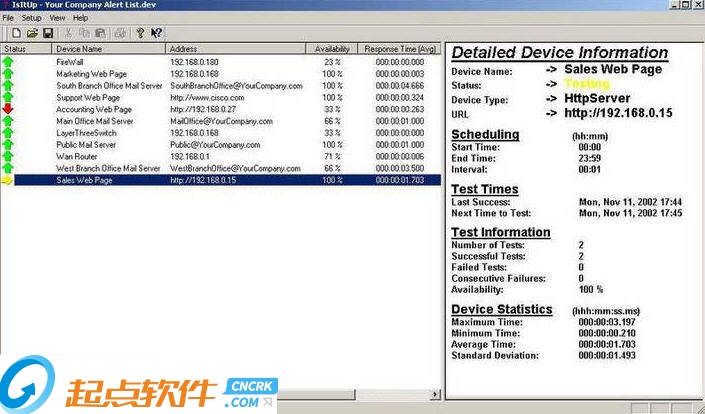Click the Print toolbar icon

[120, 33]
